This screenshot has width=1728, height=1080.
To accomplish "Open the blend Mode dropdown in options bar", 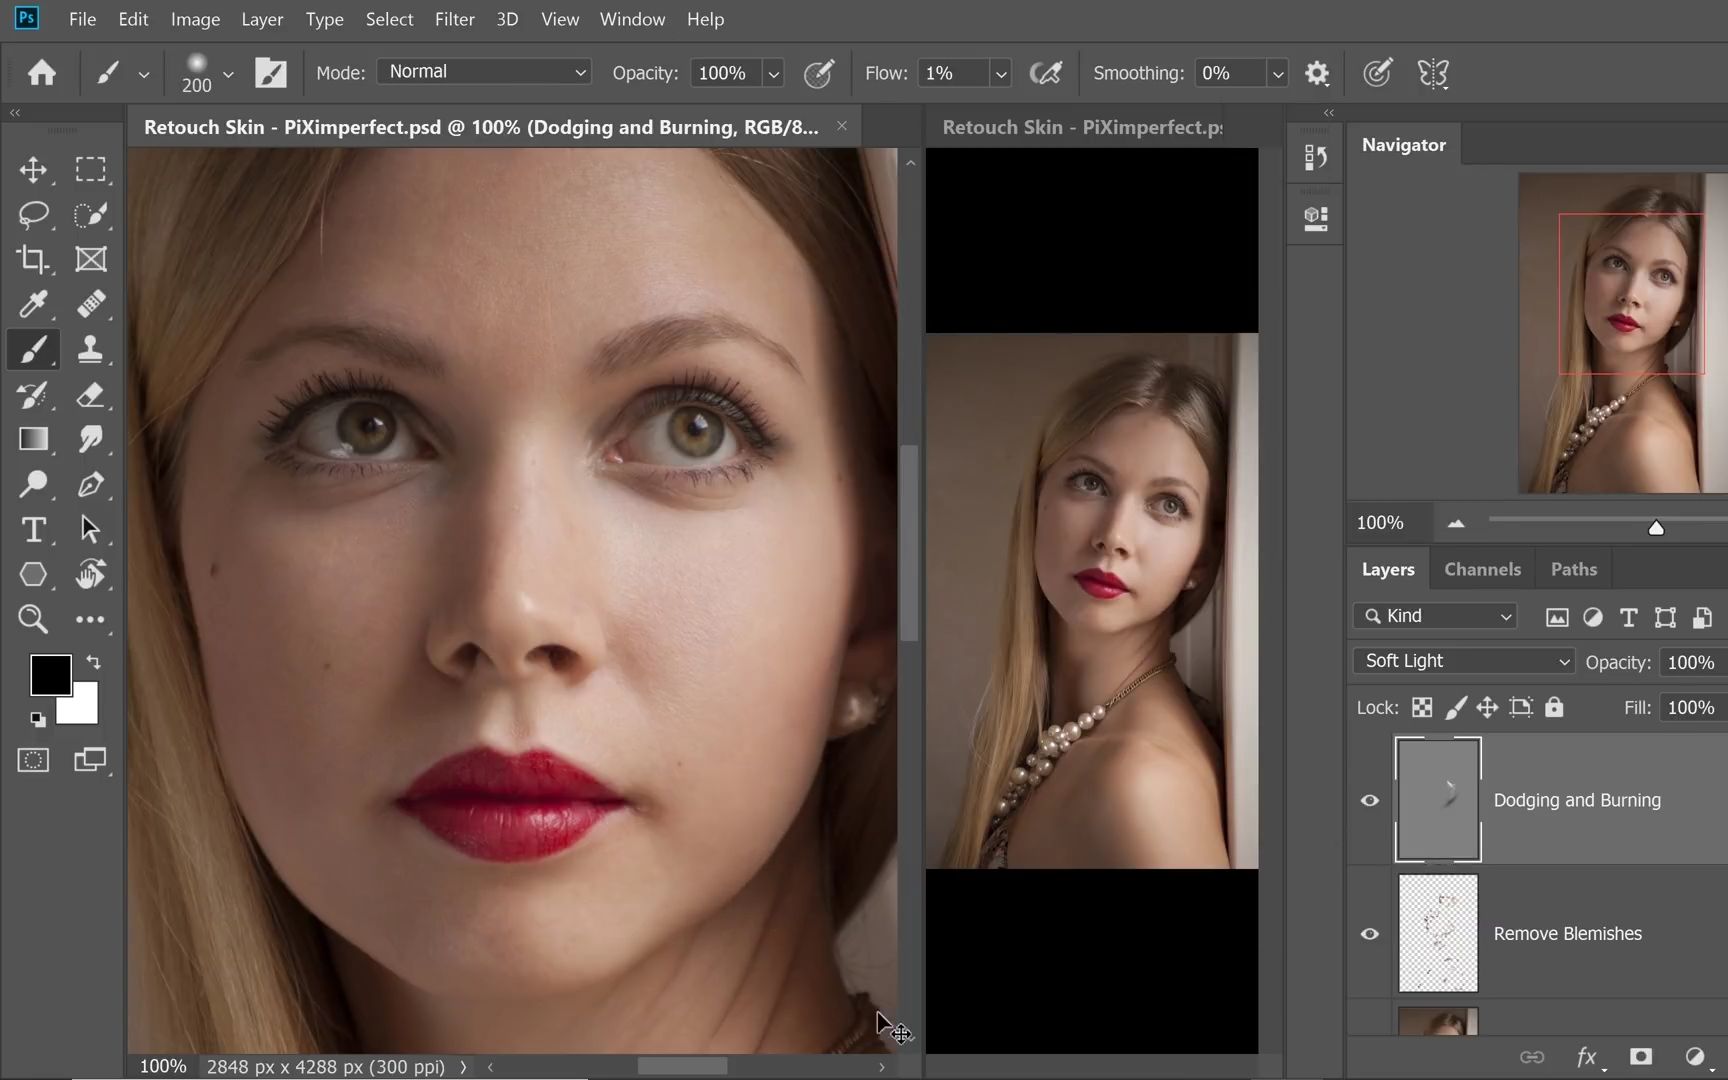I will point(484,71).
